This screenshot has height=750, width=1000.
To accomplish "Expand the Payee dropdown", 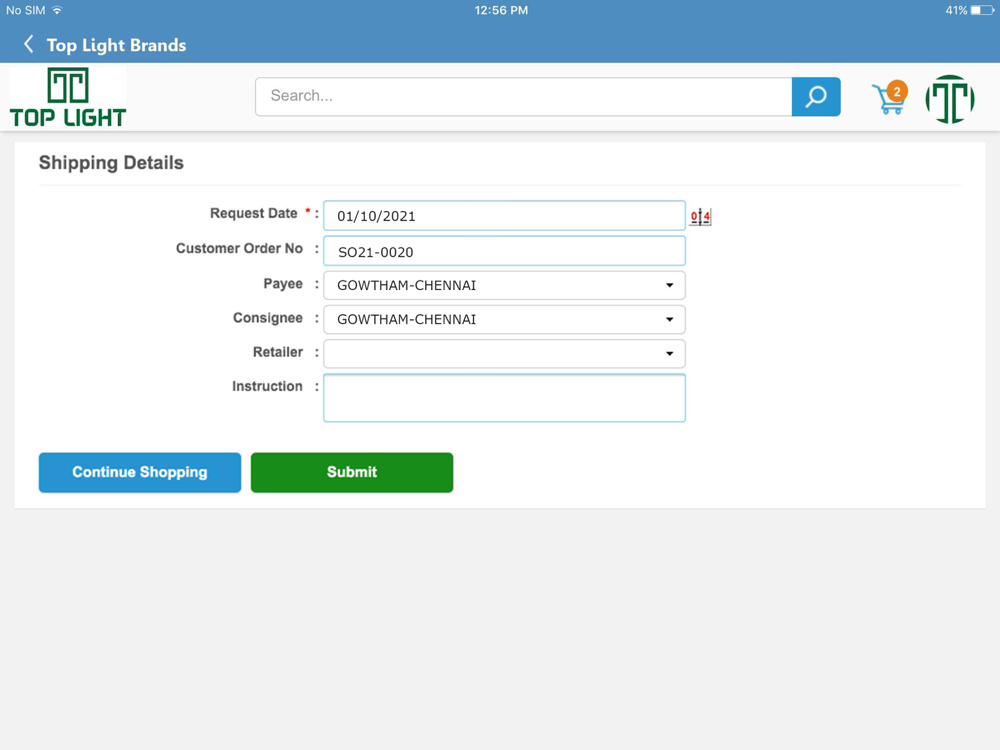I will coord(504,285).
